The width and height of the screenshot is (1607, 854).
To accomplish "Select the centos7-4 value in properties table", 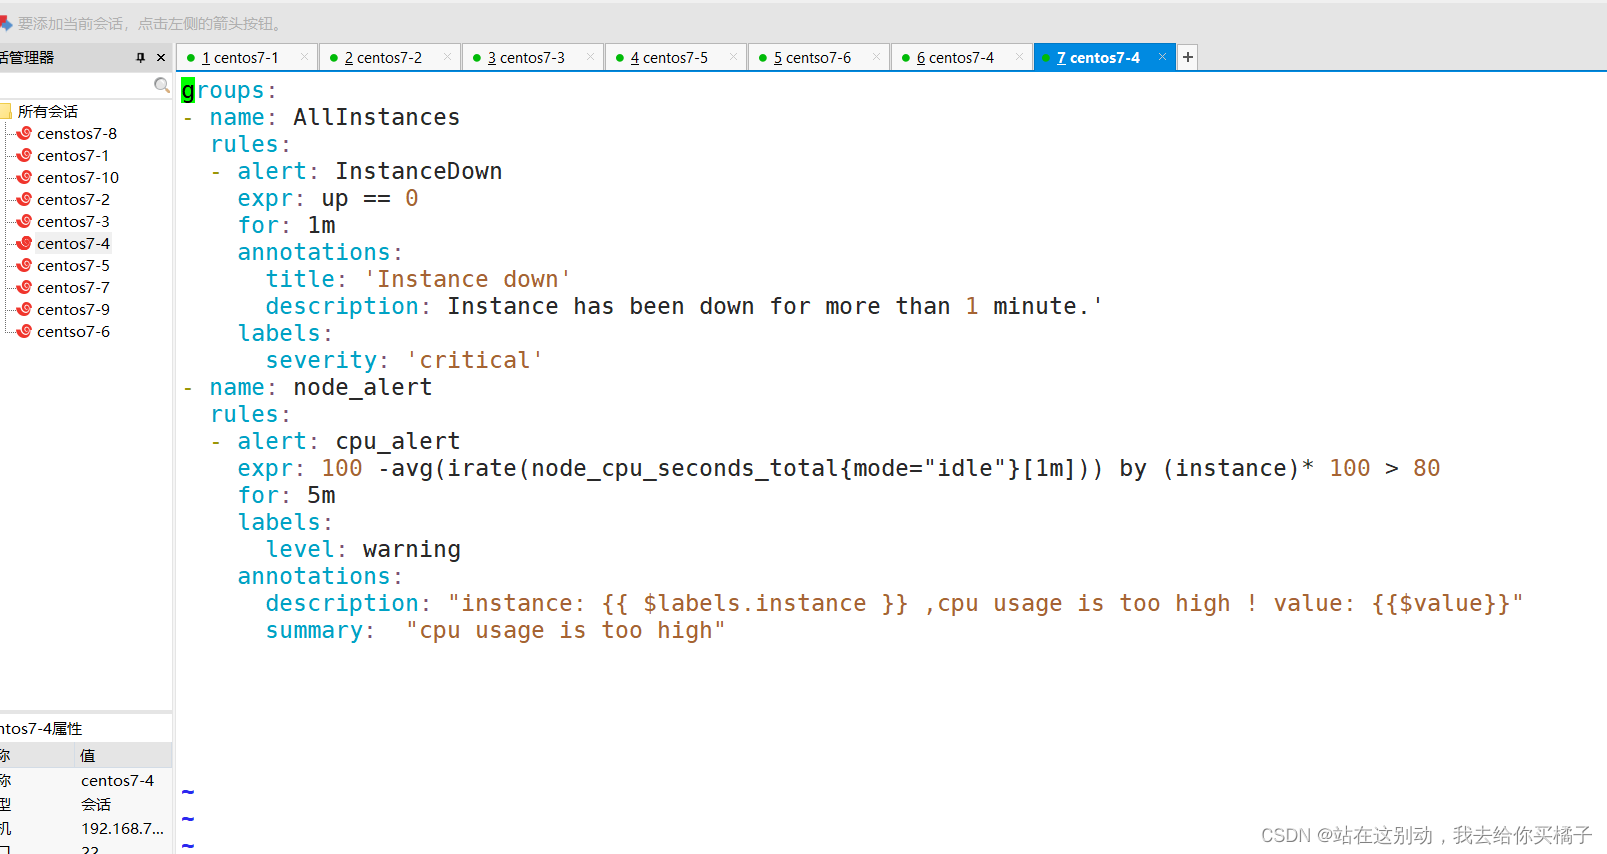I will point(117,780).
